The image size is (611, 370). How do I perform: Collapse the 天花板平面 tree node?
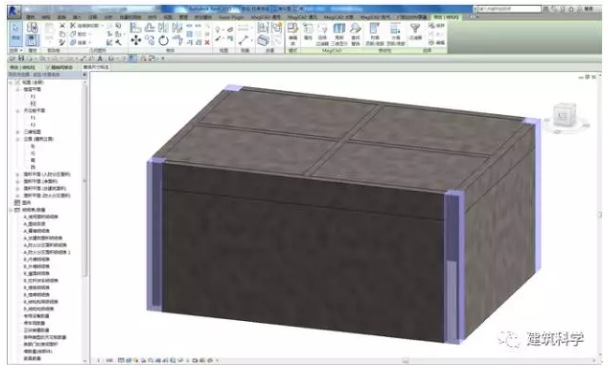coord(18,111)
